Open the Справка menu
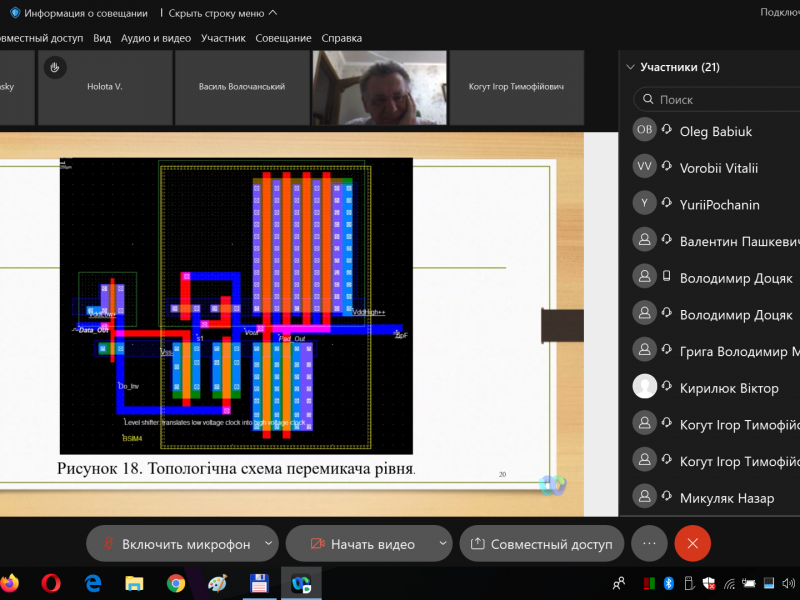 (341, 38)
